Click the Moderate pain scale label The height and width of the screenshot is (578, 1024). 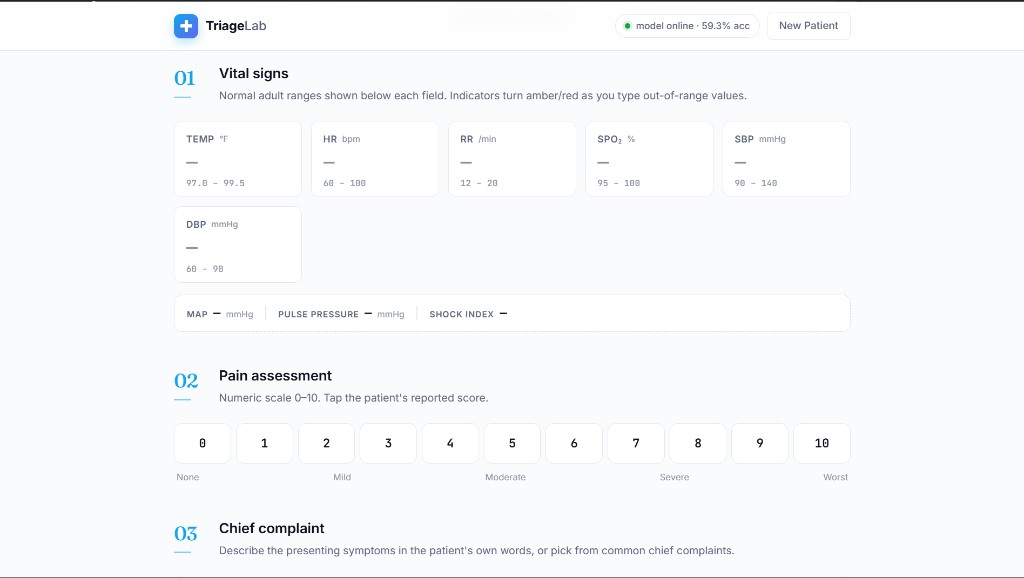tap(505, 477)
